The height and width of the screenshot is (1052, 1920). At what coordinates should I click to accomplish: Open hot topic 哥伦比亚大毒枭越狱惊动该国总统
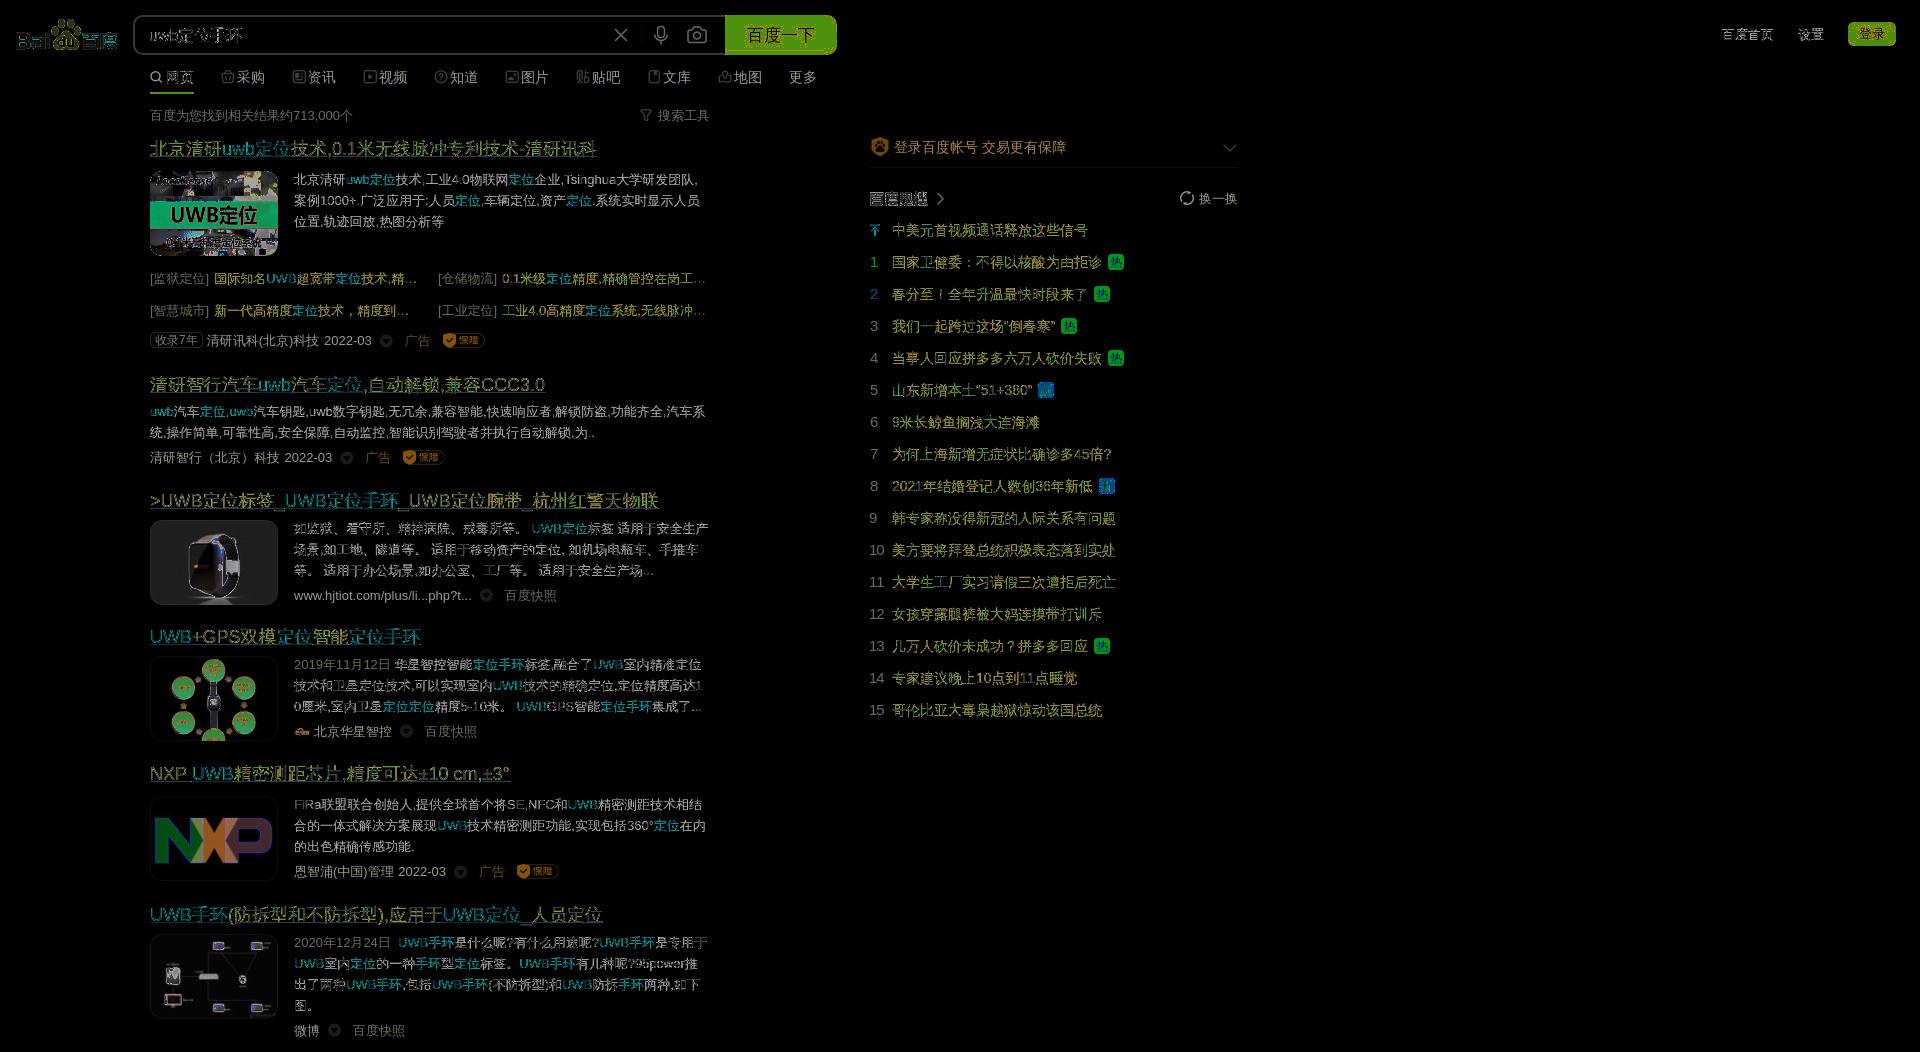997,711
